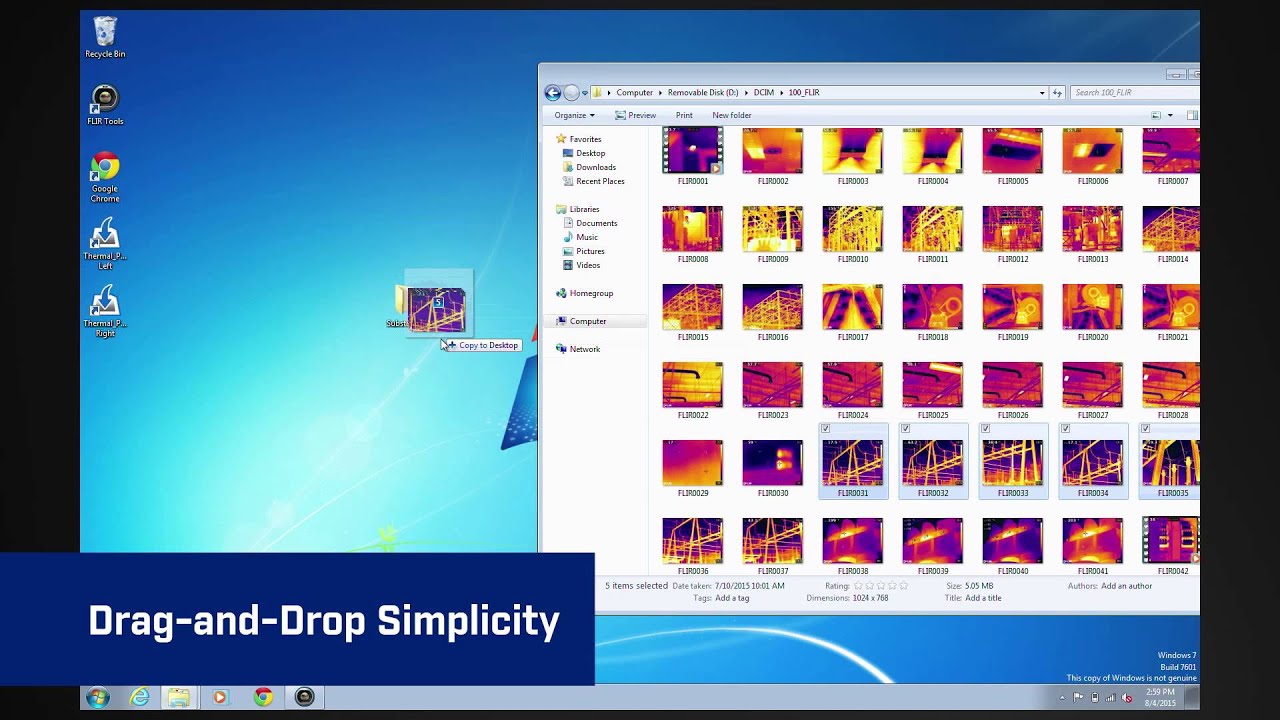Change the view with the views icon
This screenshot has width=1280, height=720.
1156,115
